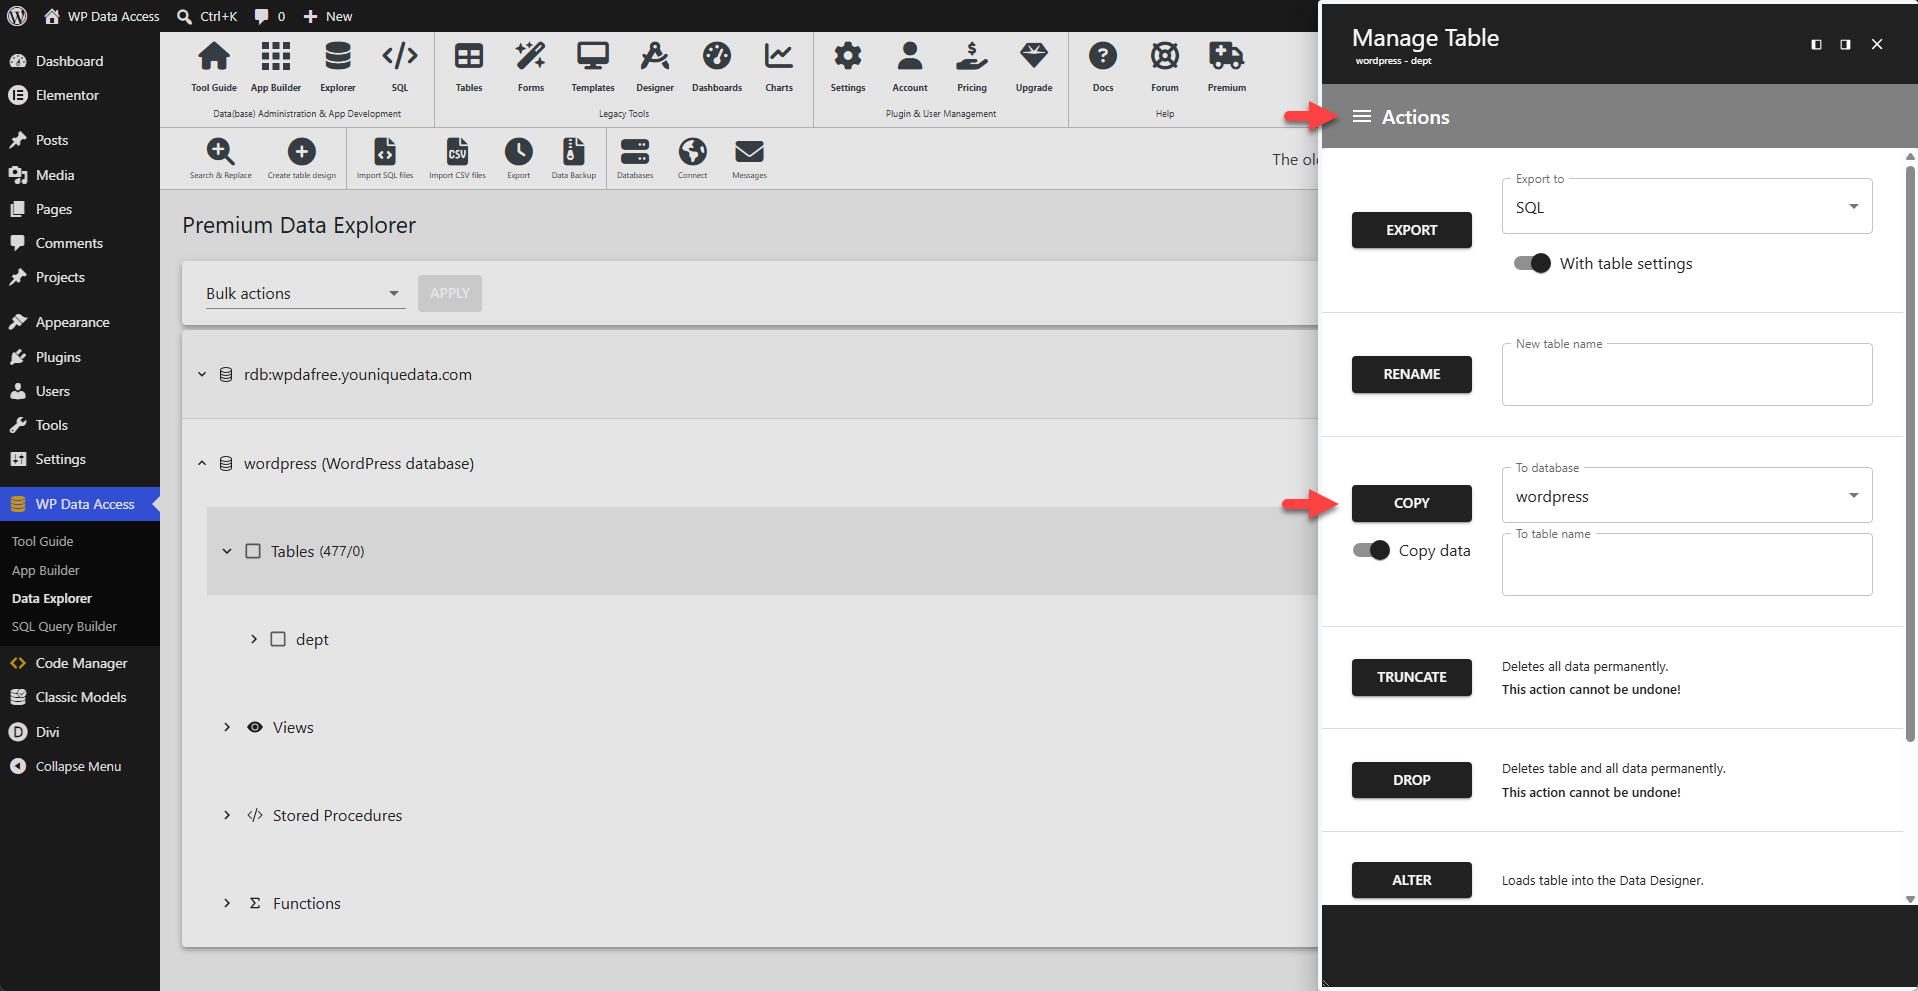Expand the dept table row
1918x991 pixels.
(x=253, y=639)
